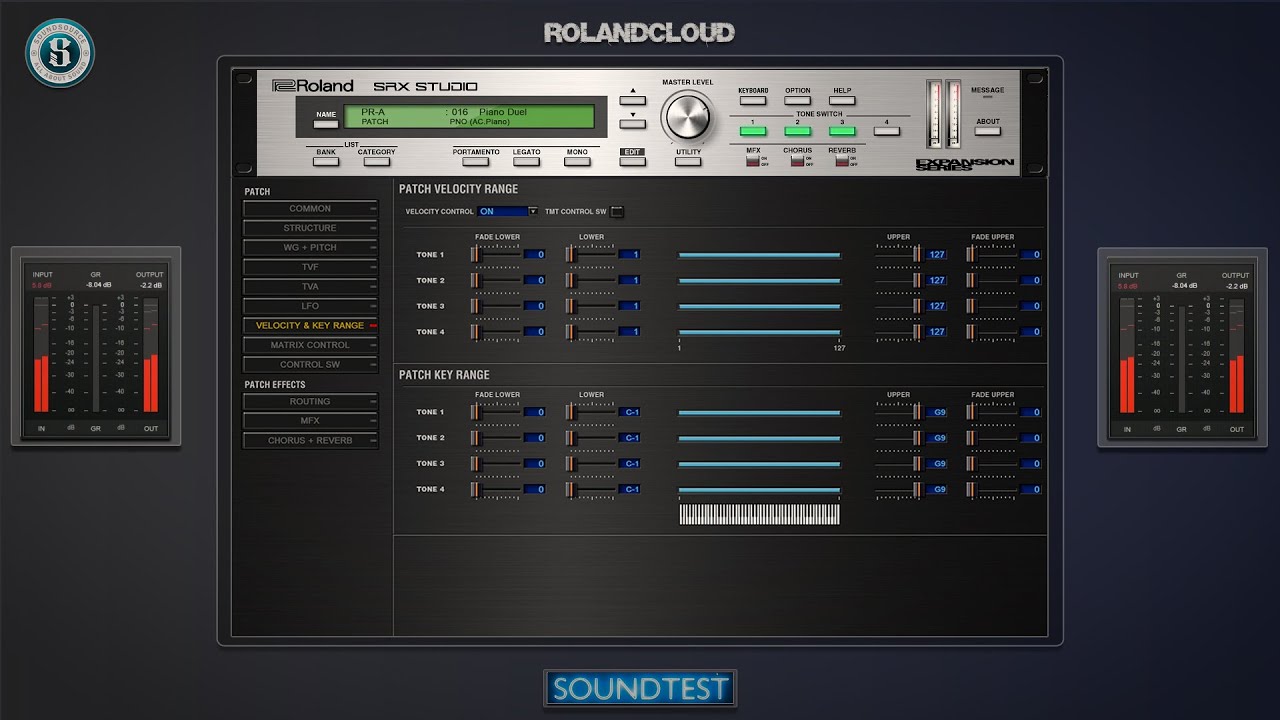This screenshot has width=1280, height=720.
Task: Click Tone 4 key range bar
Action: pyautogui.click(x=759, y=490)
